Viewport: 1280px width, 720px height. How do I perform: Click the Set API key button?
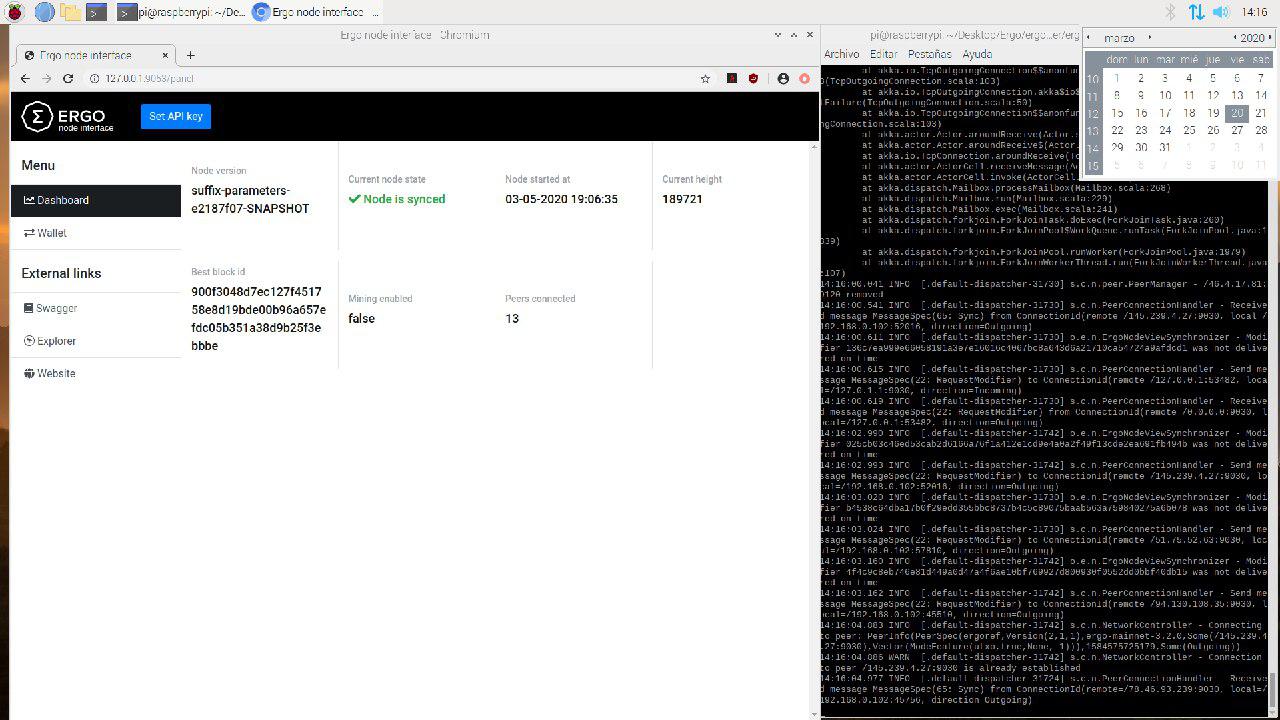[x=176, y=117]
